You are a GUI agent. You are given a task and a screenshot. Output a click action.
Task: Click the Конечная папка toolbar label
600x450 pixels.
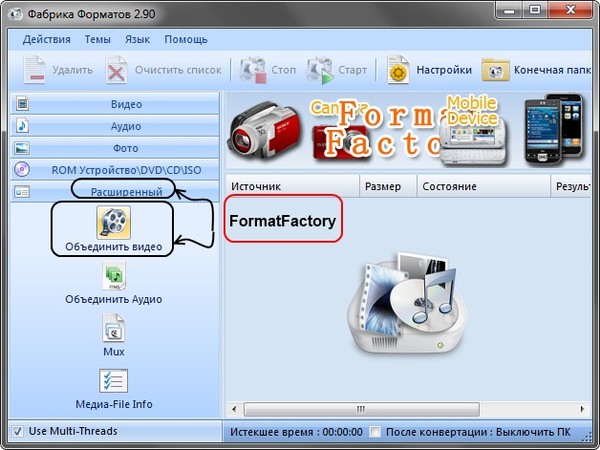(553, 70)
